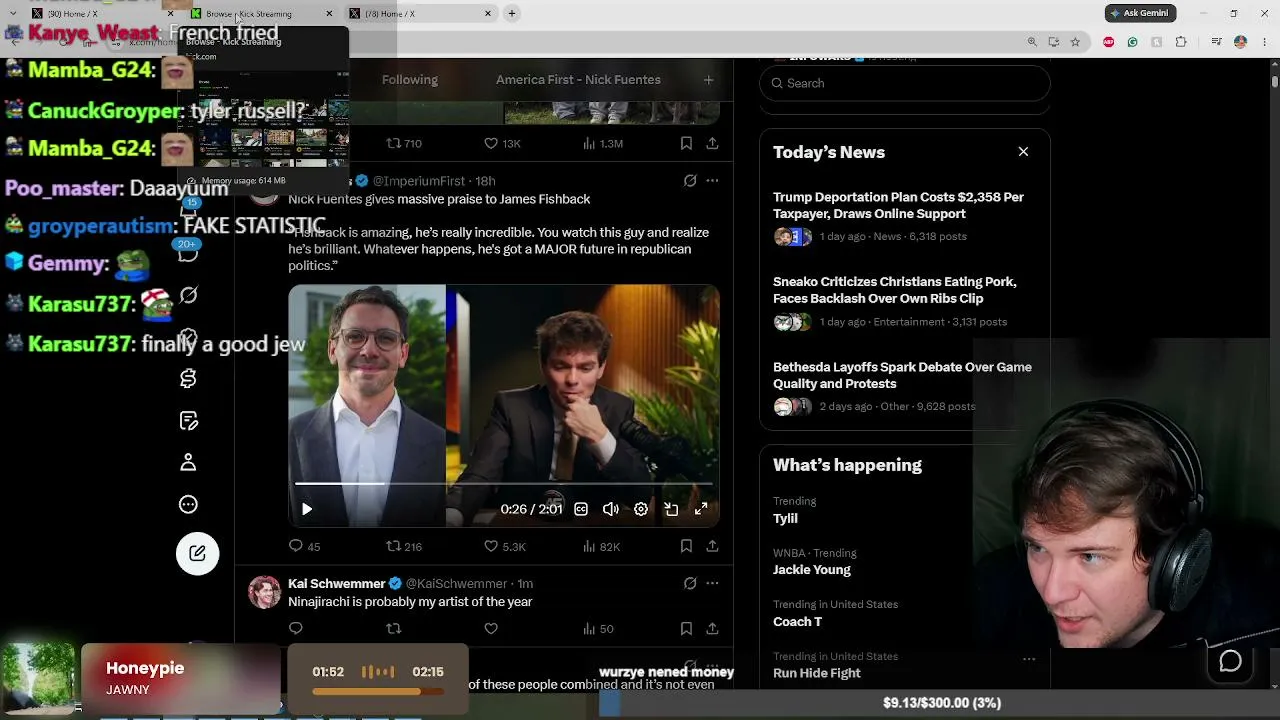Open Bethesda Layoffs news story
Screen dimensions: 1280x720
[902, 375]
